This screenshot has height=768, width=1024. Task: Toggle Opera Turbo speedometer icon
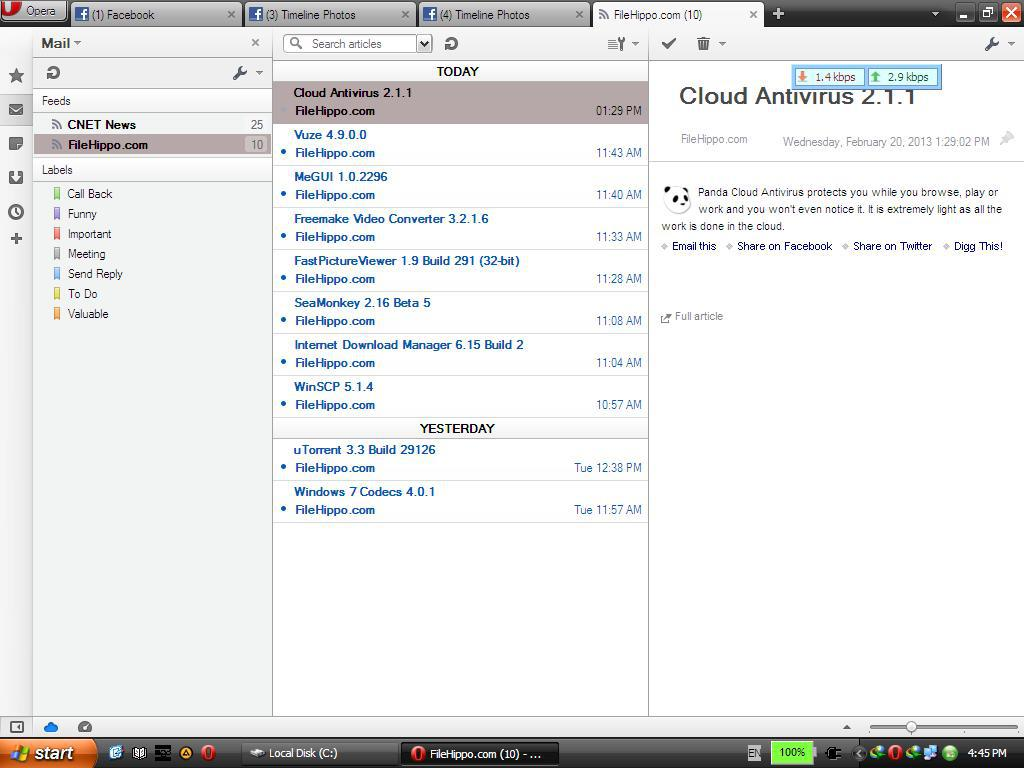click(x=85, y=727)
